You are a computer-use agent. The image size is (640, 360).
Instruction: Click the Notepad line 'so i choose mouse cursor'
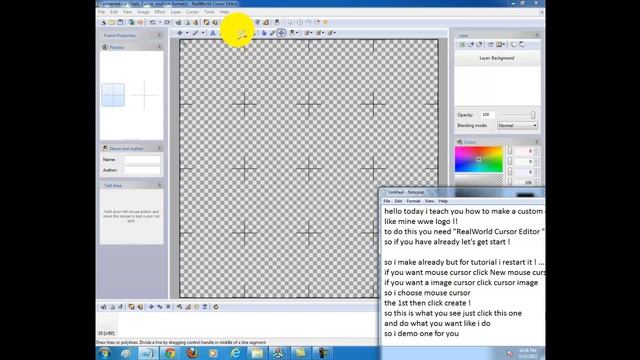427,293
